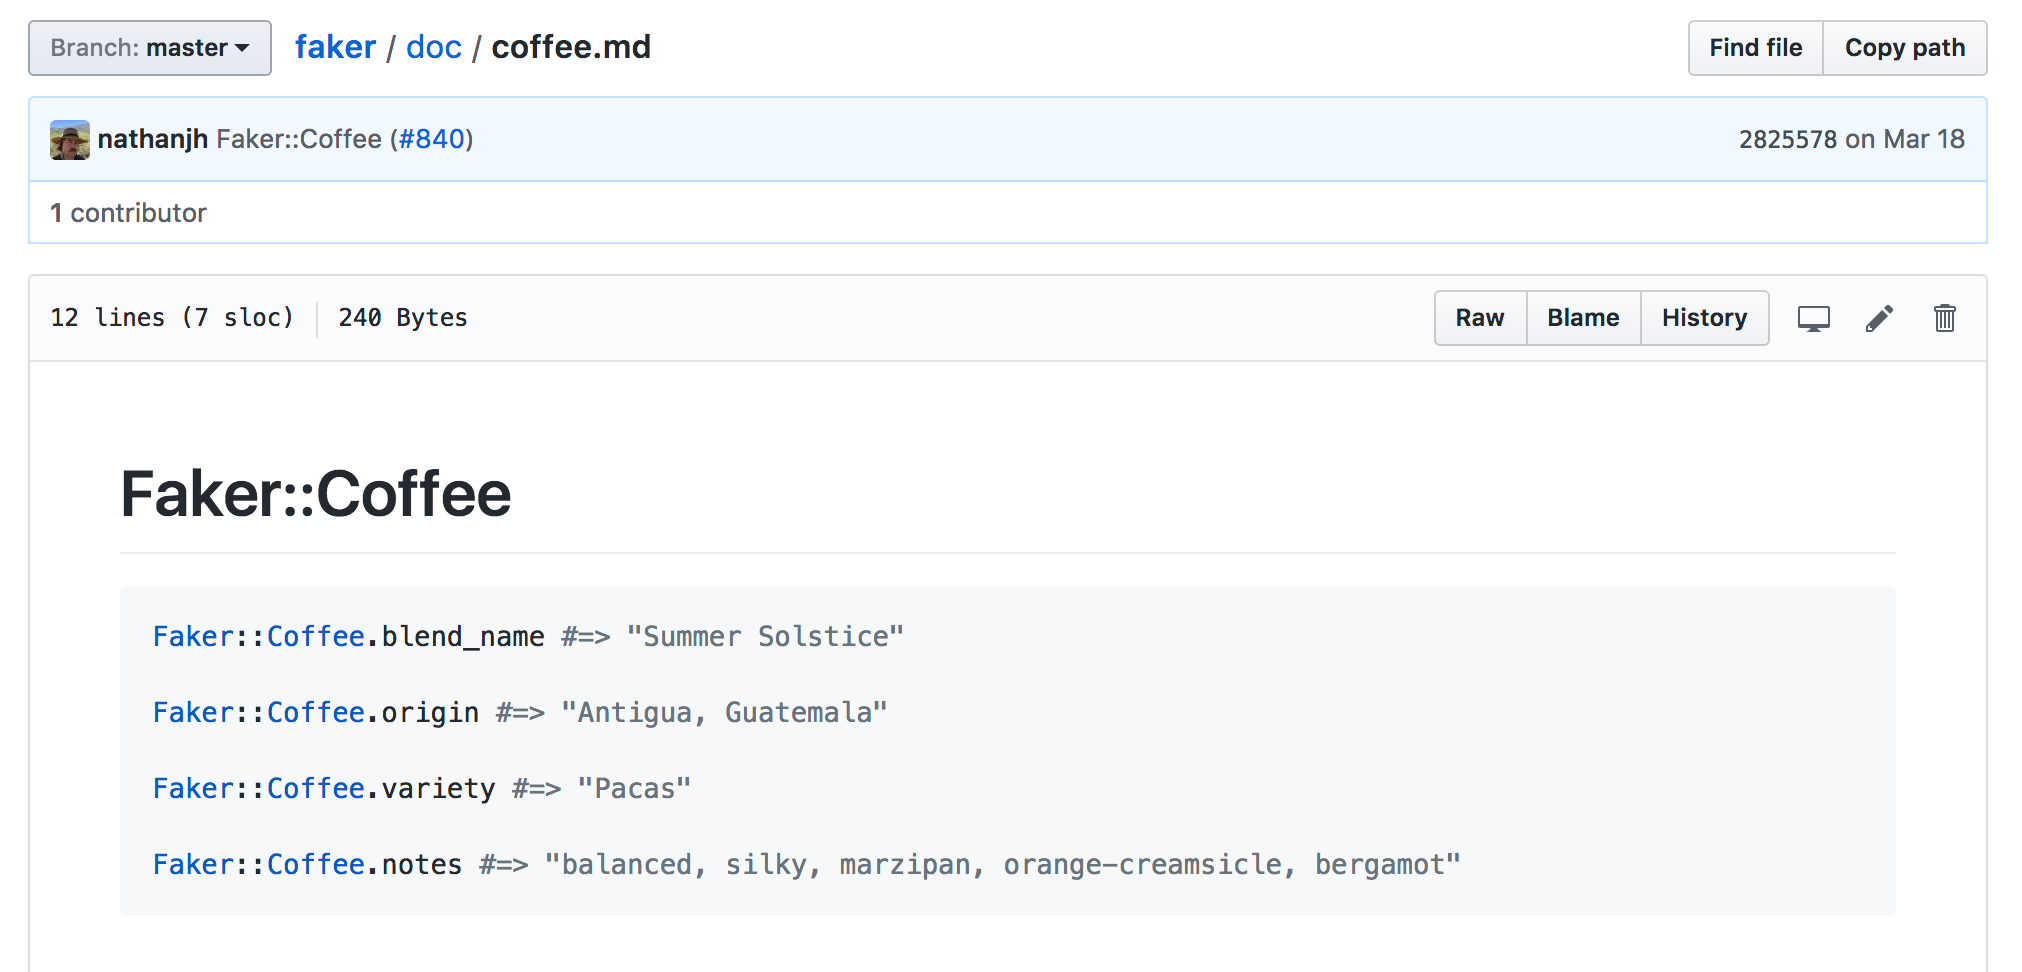Click the Faker::Coffee.blend_name code line
Image resolution: width=2022 pixels, height=972 pixels.
pos(528,636)
